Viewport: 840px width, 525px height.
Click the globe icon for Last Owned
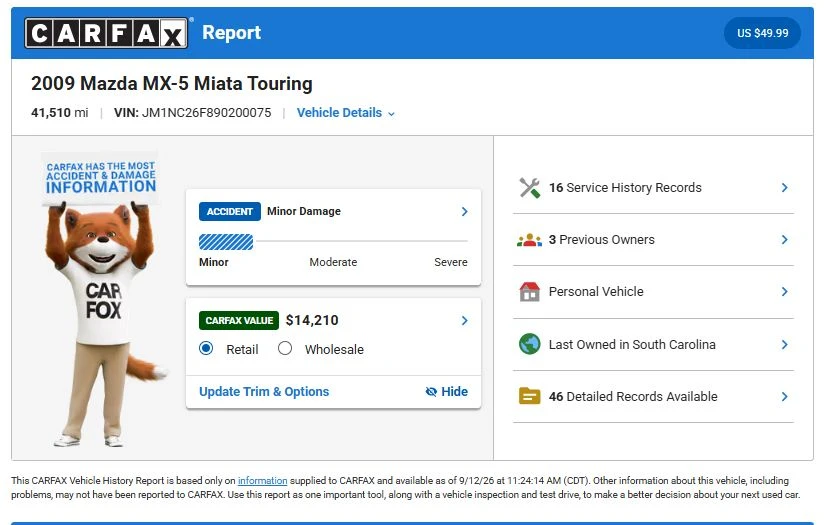(x=529, y=344)
